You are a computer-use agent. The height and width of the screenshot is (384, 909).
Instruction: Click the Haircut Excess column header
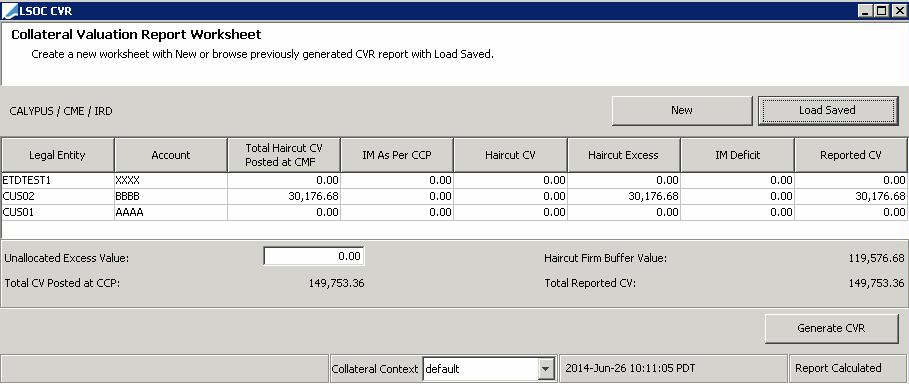(x=623, y=155)
